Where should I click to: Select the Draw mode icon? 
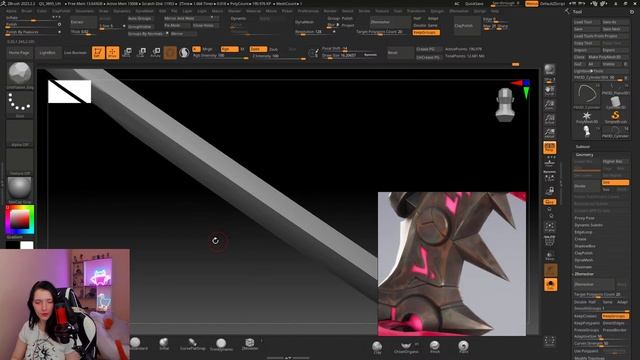(113, 52)
